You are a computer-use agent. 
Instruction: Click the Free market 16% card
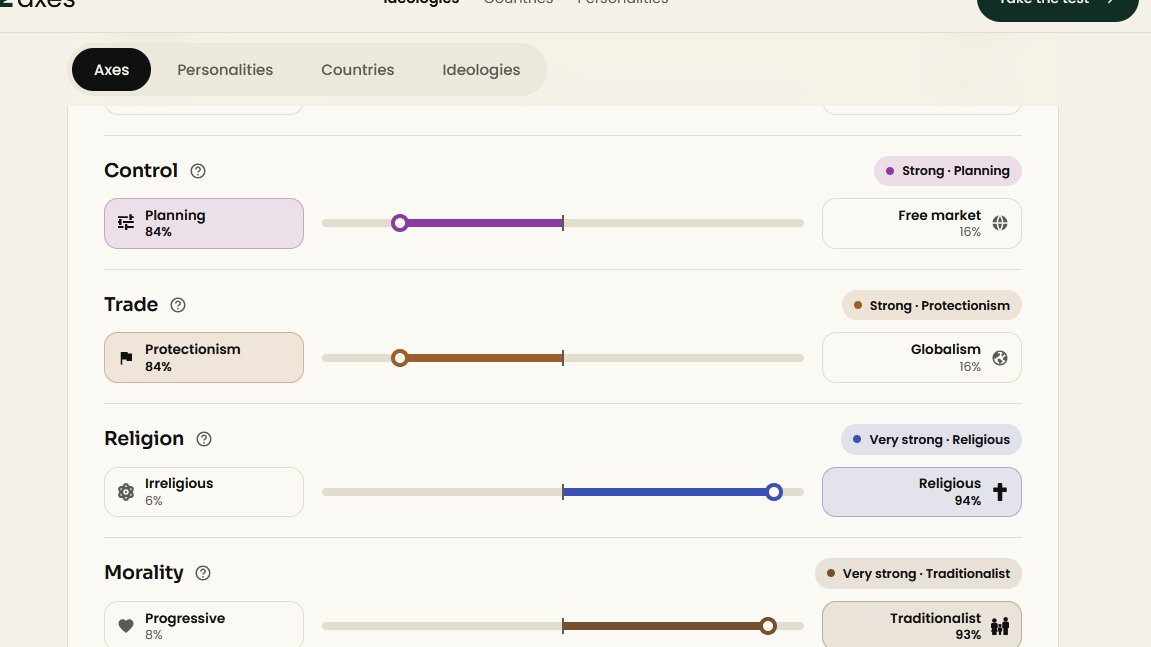(921, 223)
